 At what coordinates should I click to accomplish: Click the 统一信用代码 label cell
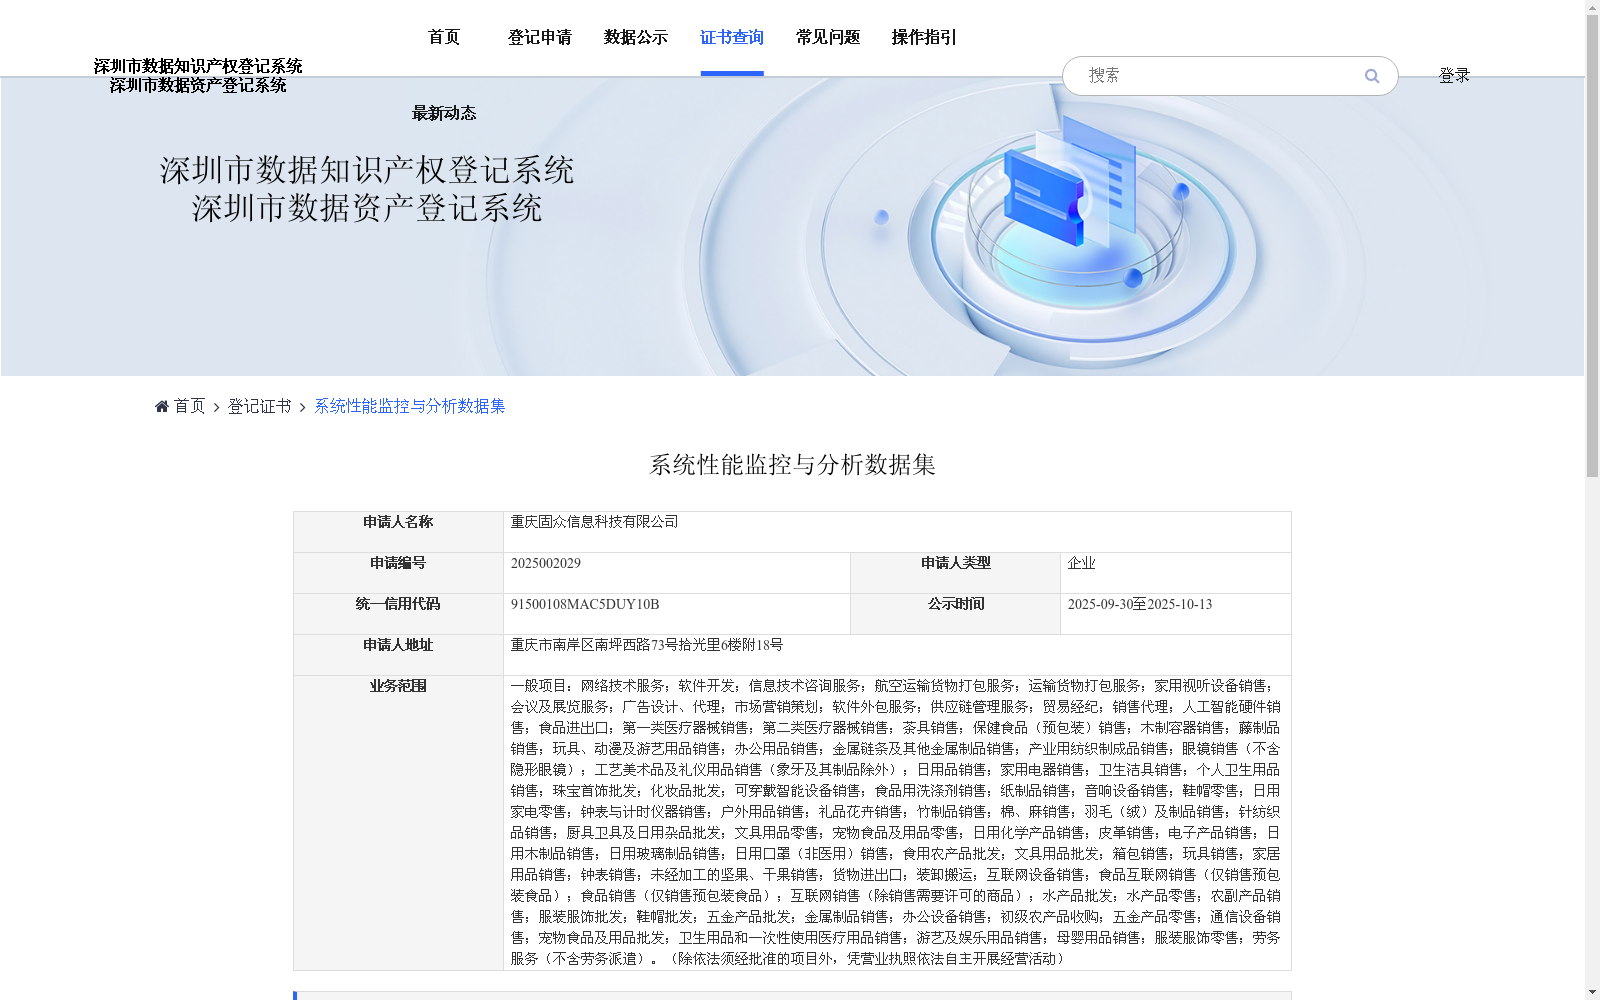pyautogui.click(x=398, y=614)
